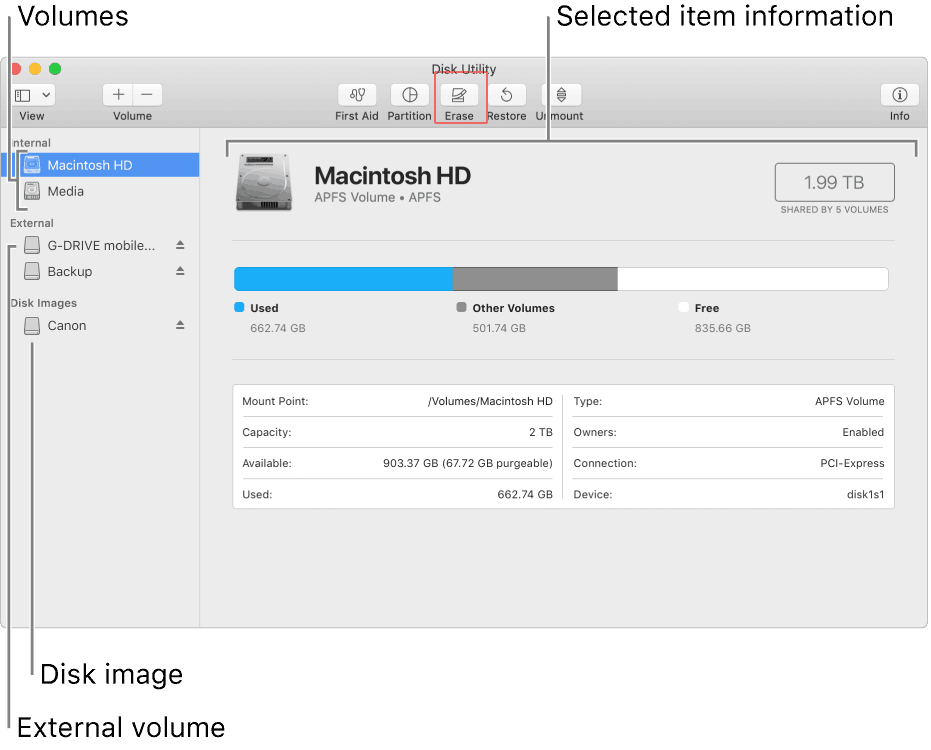Click the gray Other Volumes legend swatch
Screen dimensions: 931x750
(x=461, y=307)
